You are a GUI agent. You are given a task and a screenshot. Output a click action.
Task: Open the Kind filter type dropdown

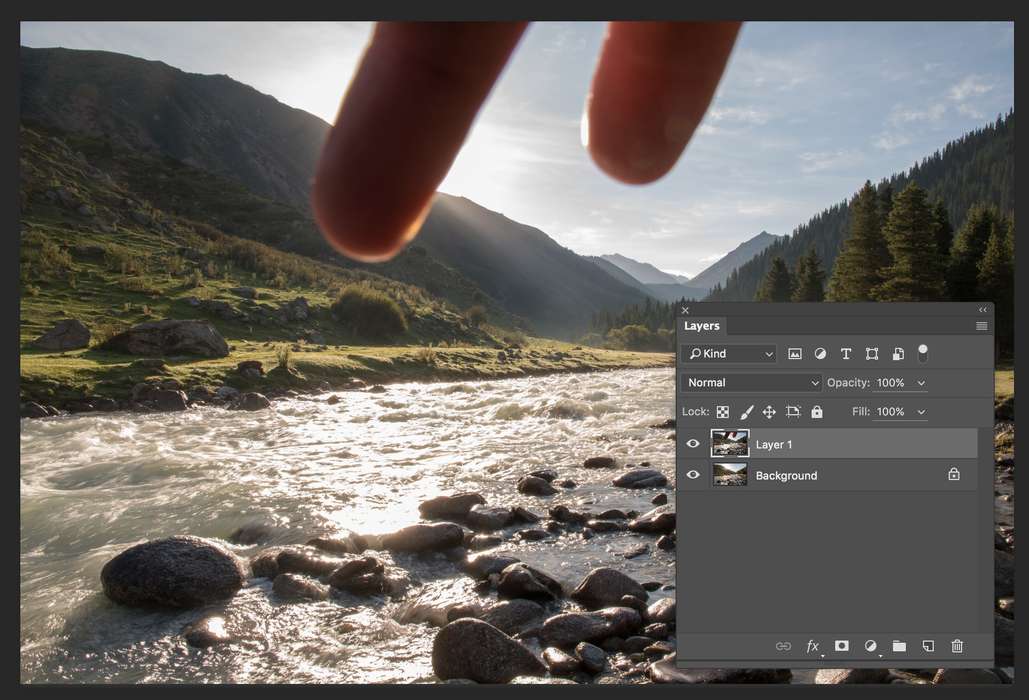pyautogui.click(x=729, y=354)
